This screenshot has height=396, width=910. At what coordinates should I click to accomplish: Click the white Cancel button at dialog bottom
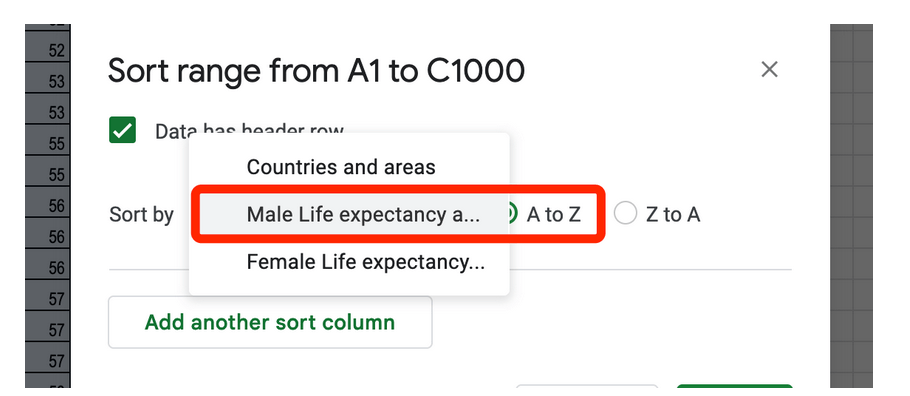click(587, 386)
